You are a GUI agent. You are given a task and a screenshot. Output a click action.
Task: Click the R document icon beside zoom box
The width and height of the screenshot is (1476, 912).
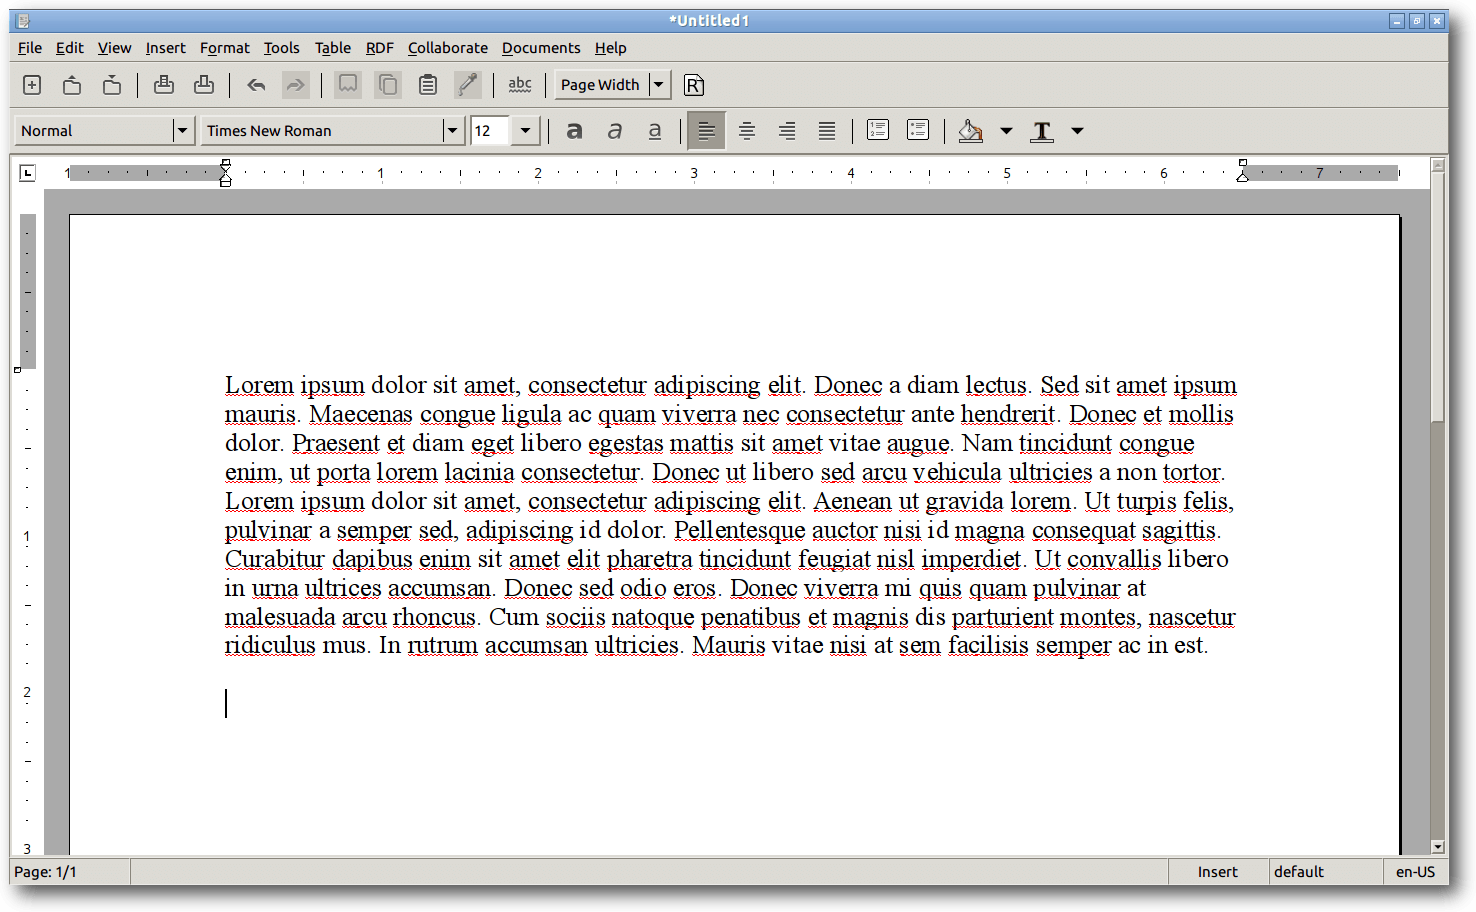(694, 85)
